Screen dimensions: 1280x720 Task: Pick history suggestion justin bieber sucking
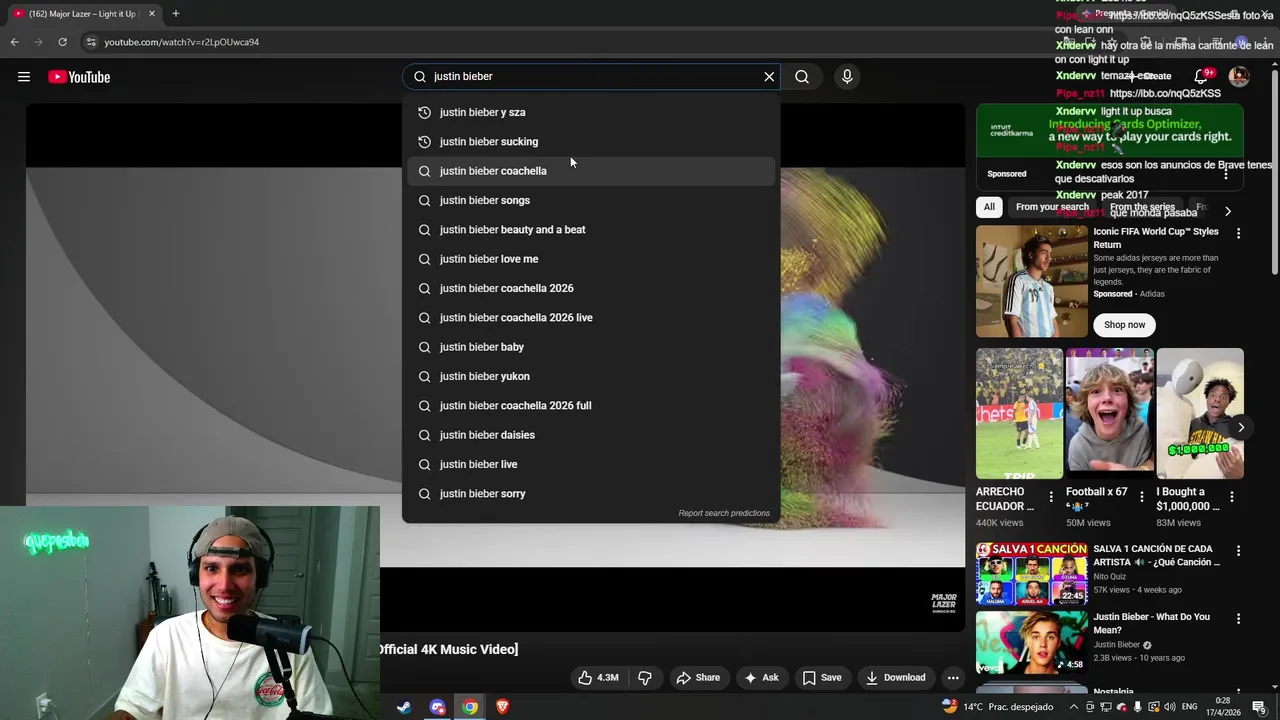591,142
